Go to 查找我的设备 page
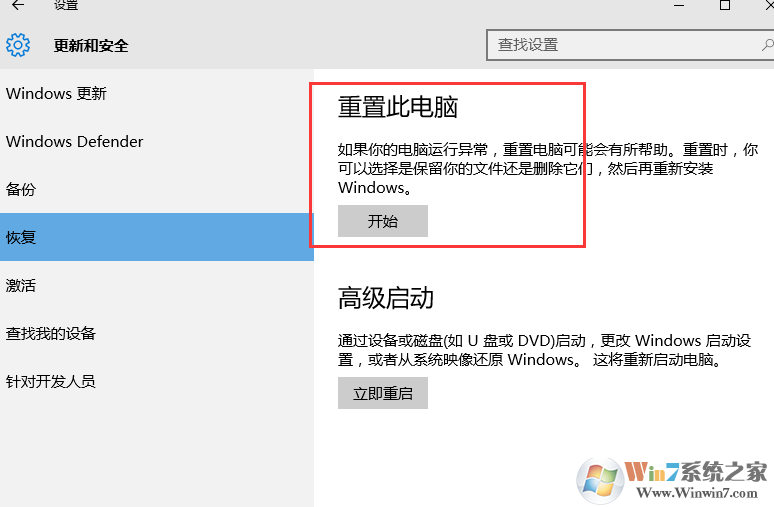The width and height of the screenshot is (774, 507). 156,333
